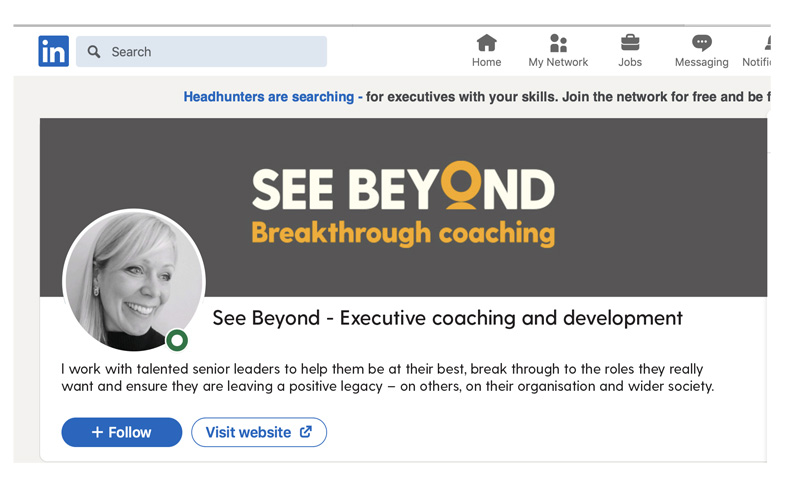Select the 'See Beyond - Executive coaching' title
The height and width of the screenshot is (480, 800).
pos(447,318)
